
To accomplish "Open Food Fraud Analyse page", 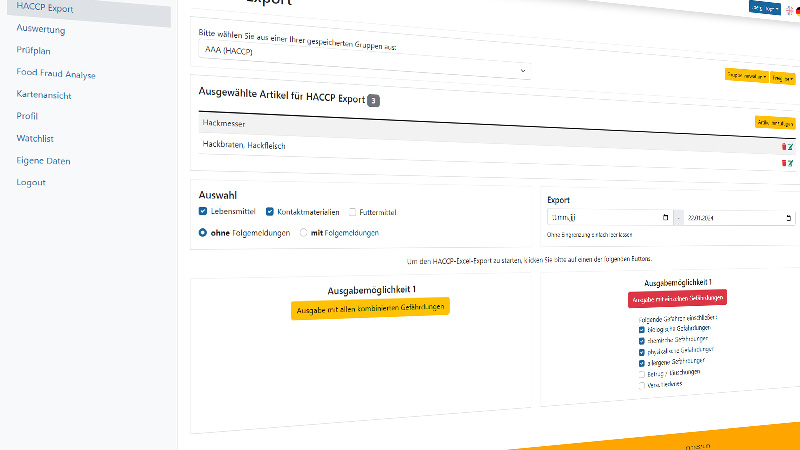I will [56, 73].
